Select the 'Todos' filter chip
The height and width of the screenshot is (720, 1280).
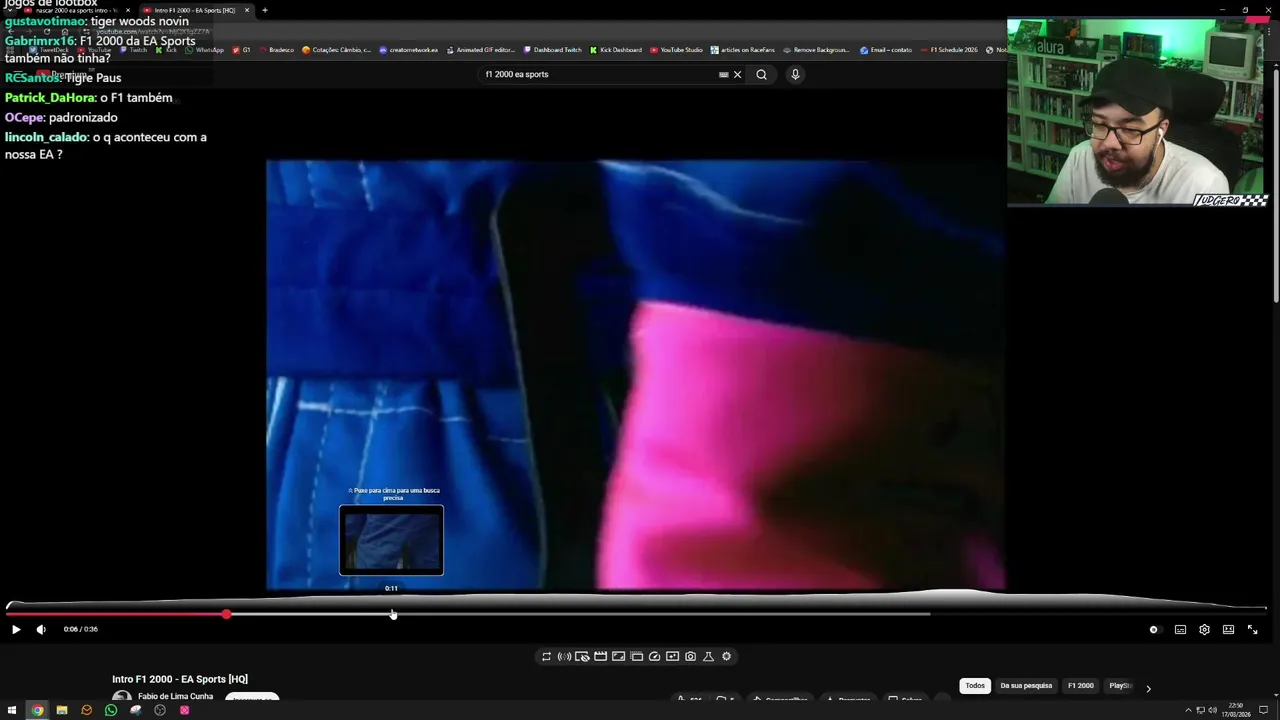coord(975,686)
